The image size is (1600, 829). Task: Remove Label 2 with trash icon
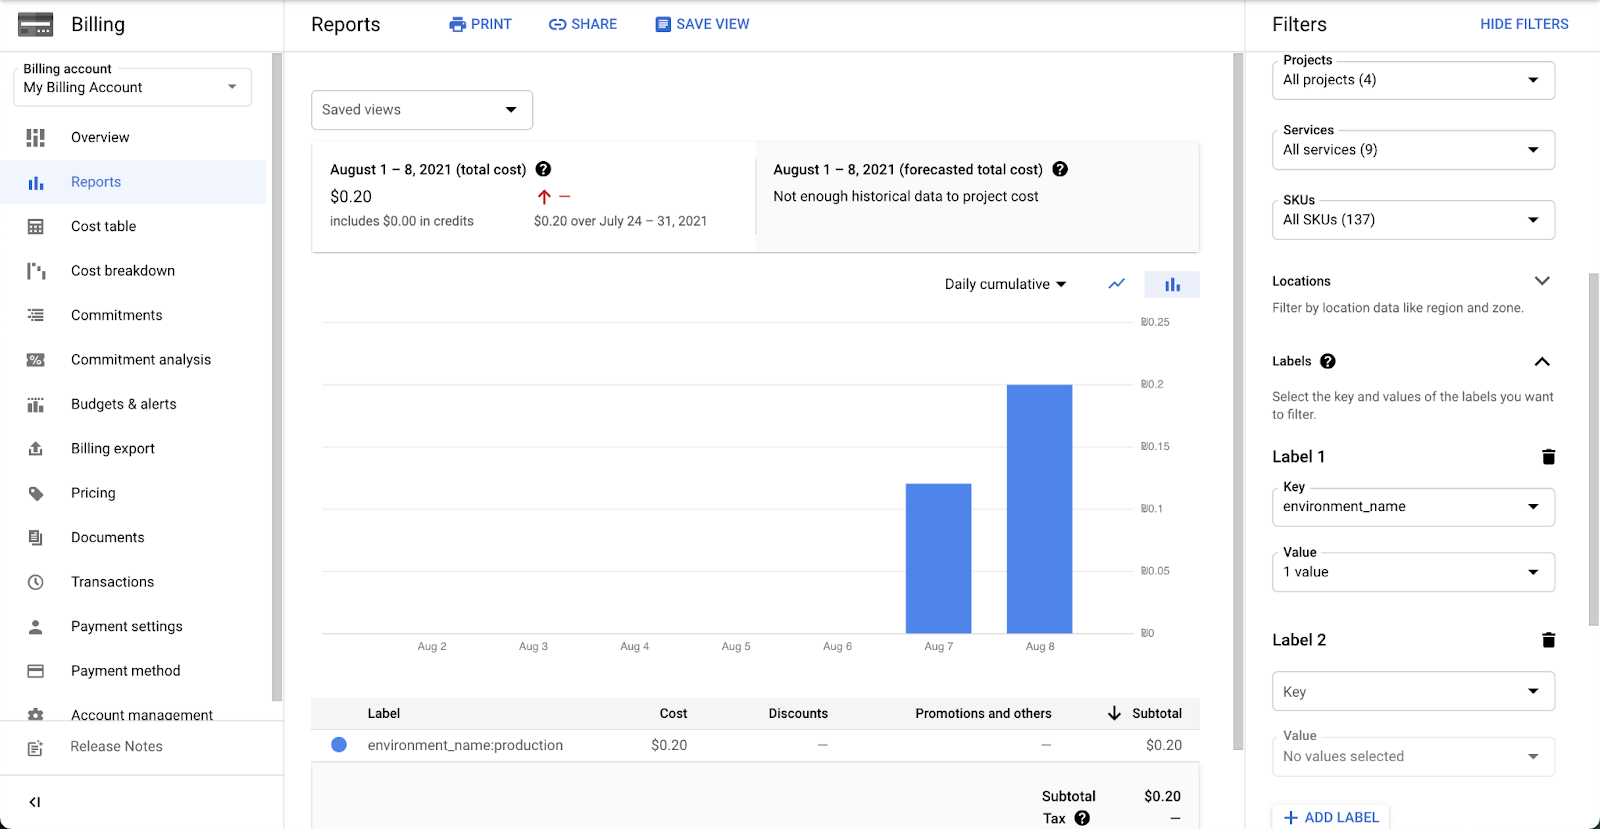(1548, 640)
